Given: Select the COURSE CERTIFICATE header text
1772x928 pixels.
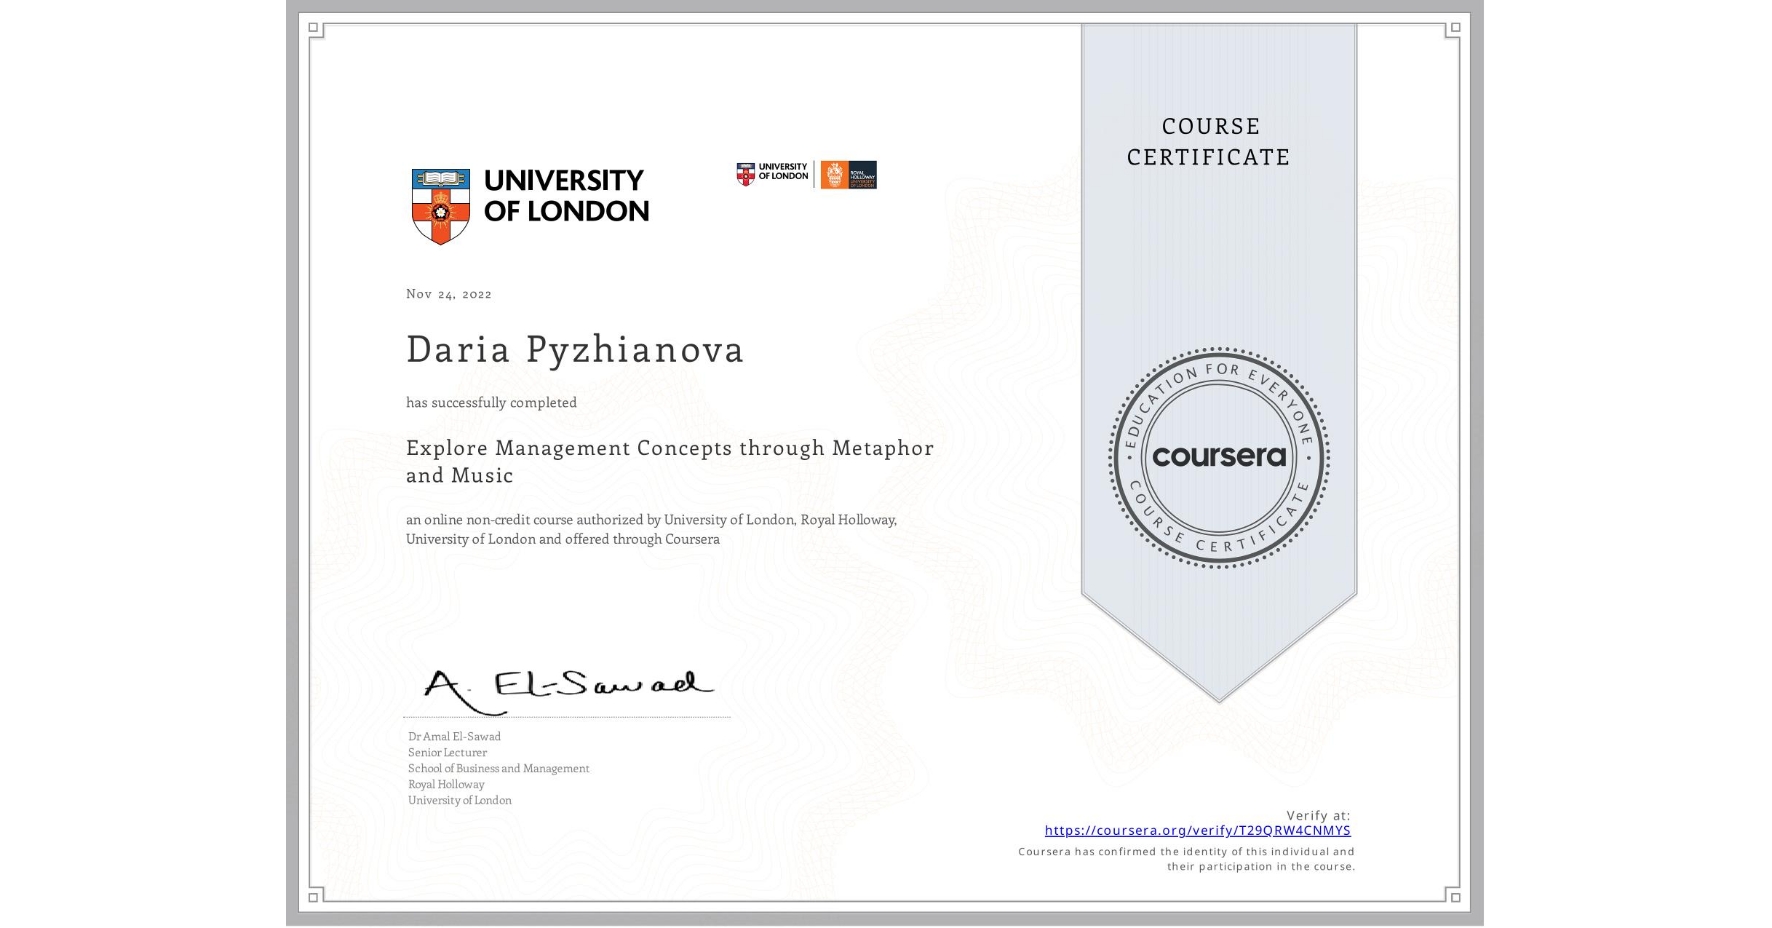Looking at the screenshot, I should click(1206, 141).
